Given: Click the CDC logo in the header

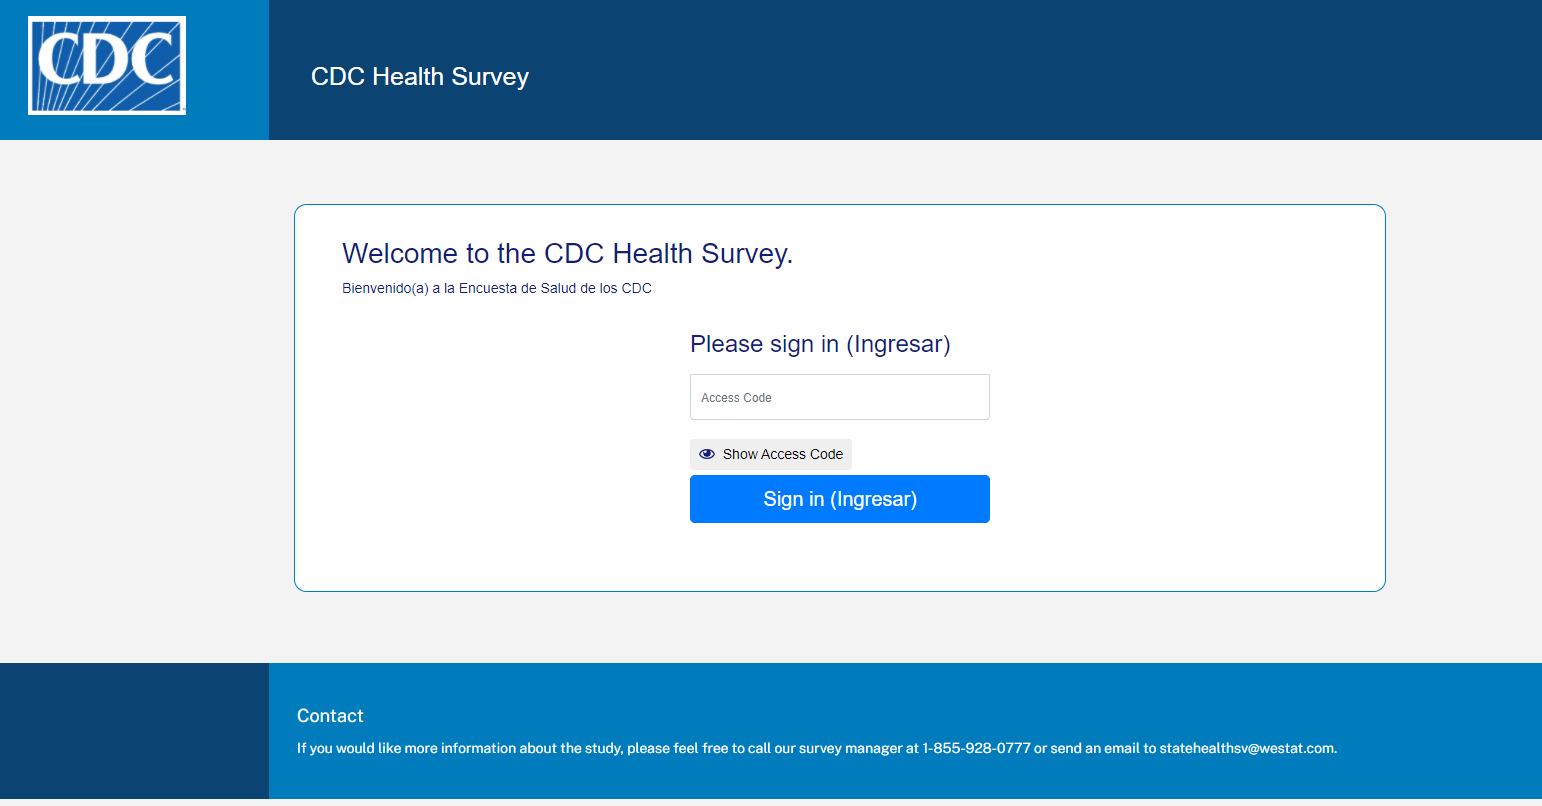Looking at the screenshot, I should point(107,66).
